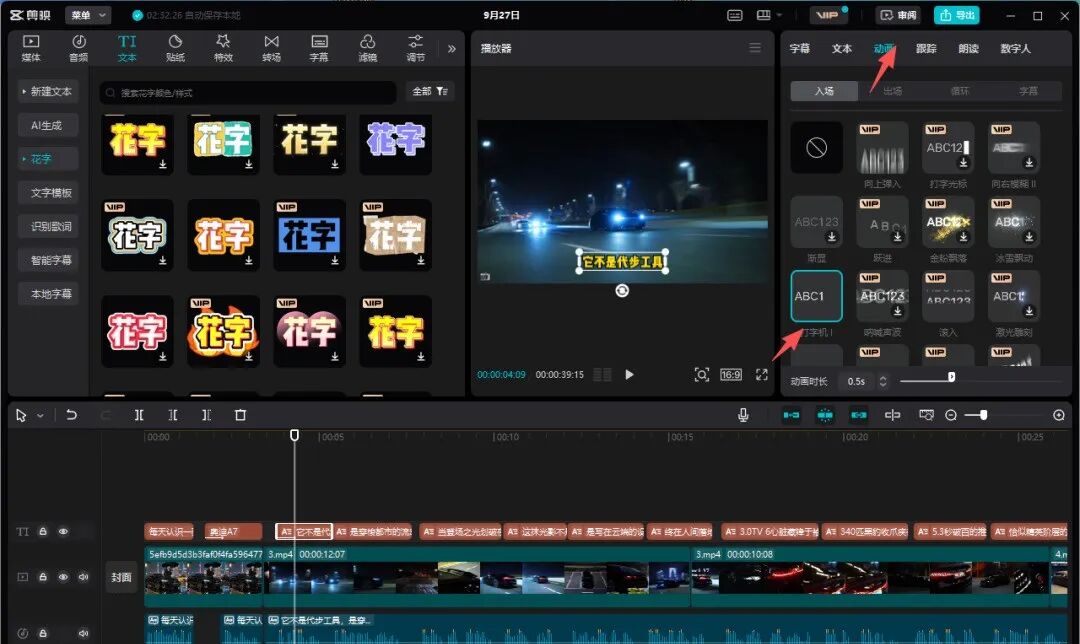Mute the main video track speaker
This screenshot has height=644, width=1080.
pos(83,577)
